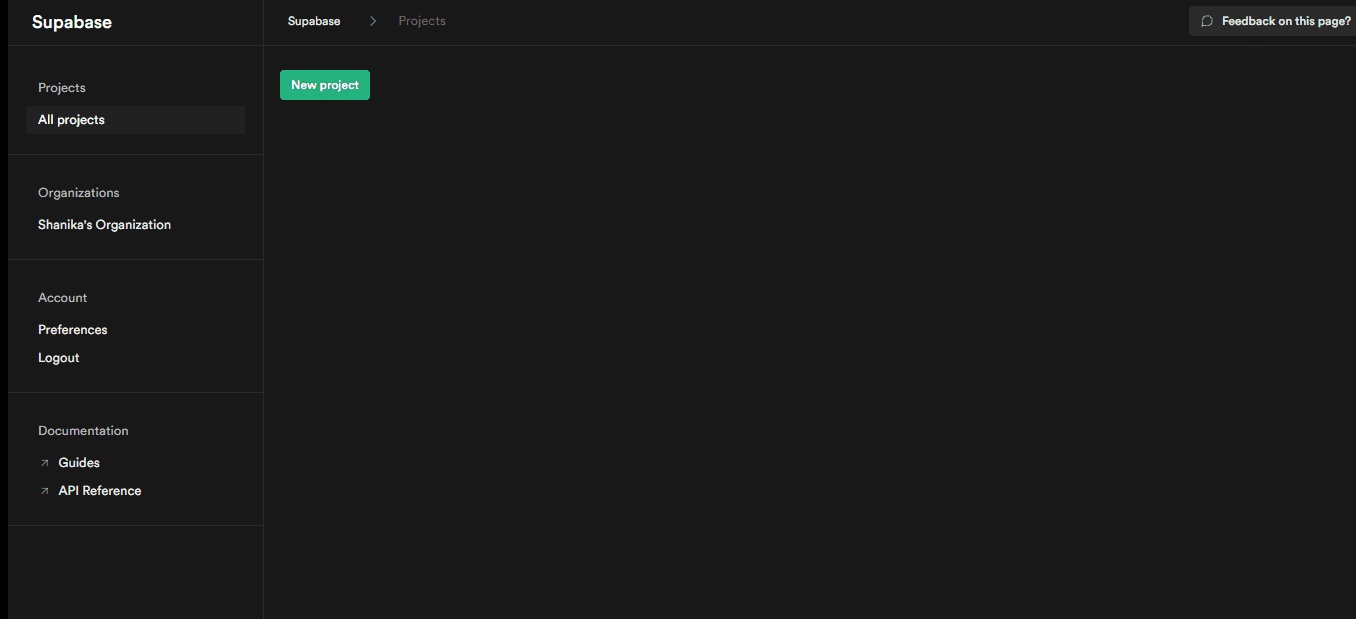Screen dimensions: 1356x619
Task: Open the Guides documentation link
Action: pos(79,463)
